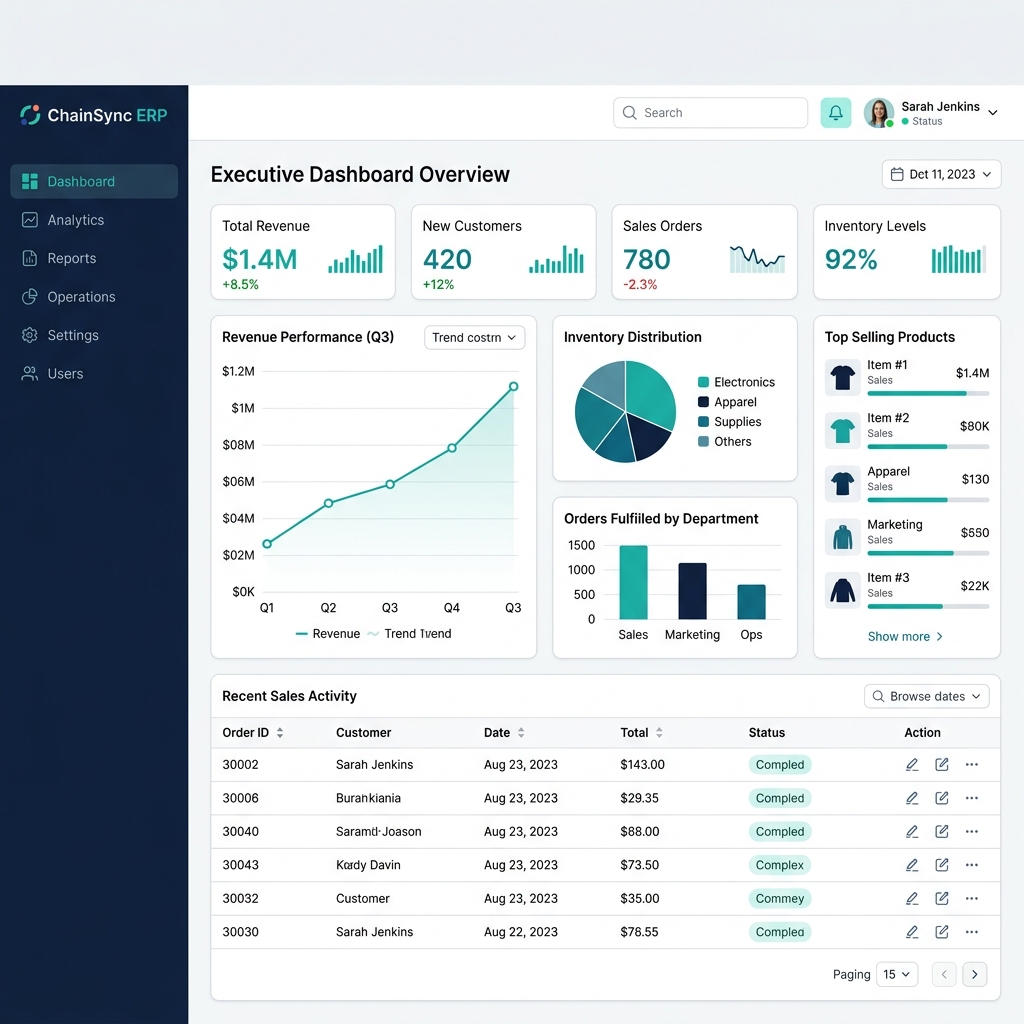Click the $73.50 total cell
Screen dimensions: 1024x1024
(639, 865)
